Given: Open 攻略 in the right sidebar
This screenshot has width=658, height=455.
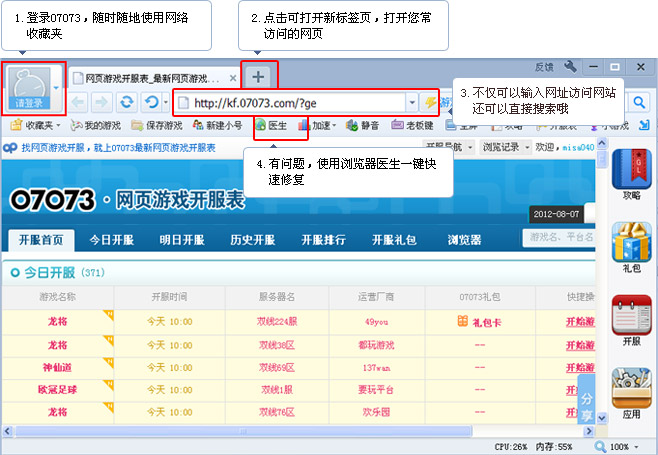Looking at the screenshot, I should tap(631, 173).
